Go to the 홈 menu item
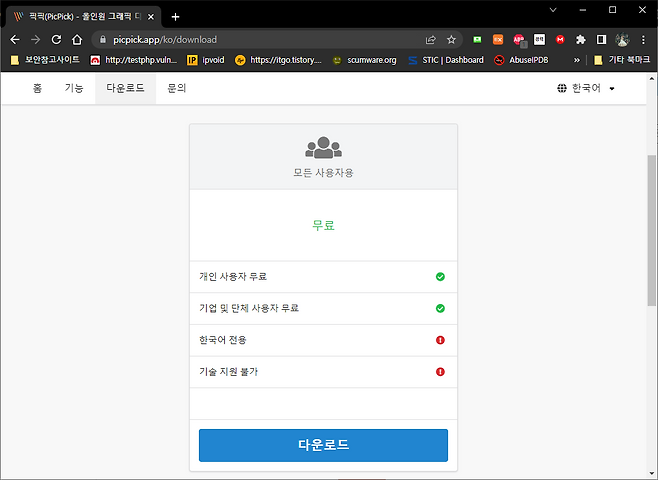The height and width of the screenshot is (480, 658). (x=37, y=88)
